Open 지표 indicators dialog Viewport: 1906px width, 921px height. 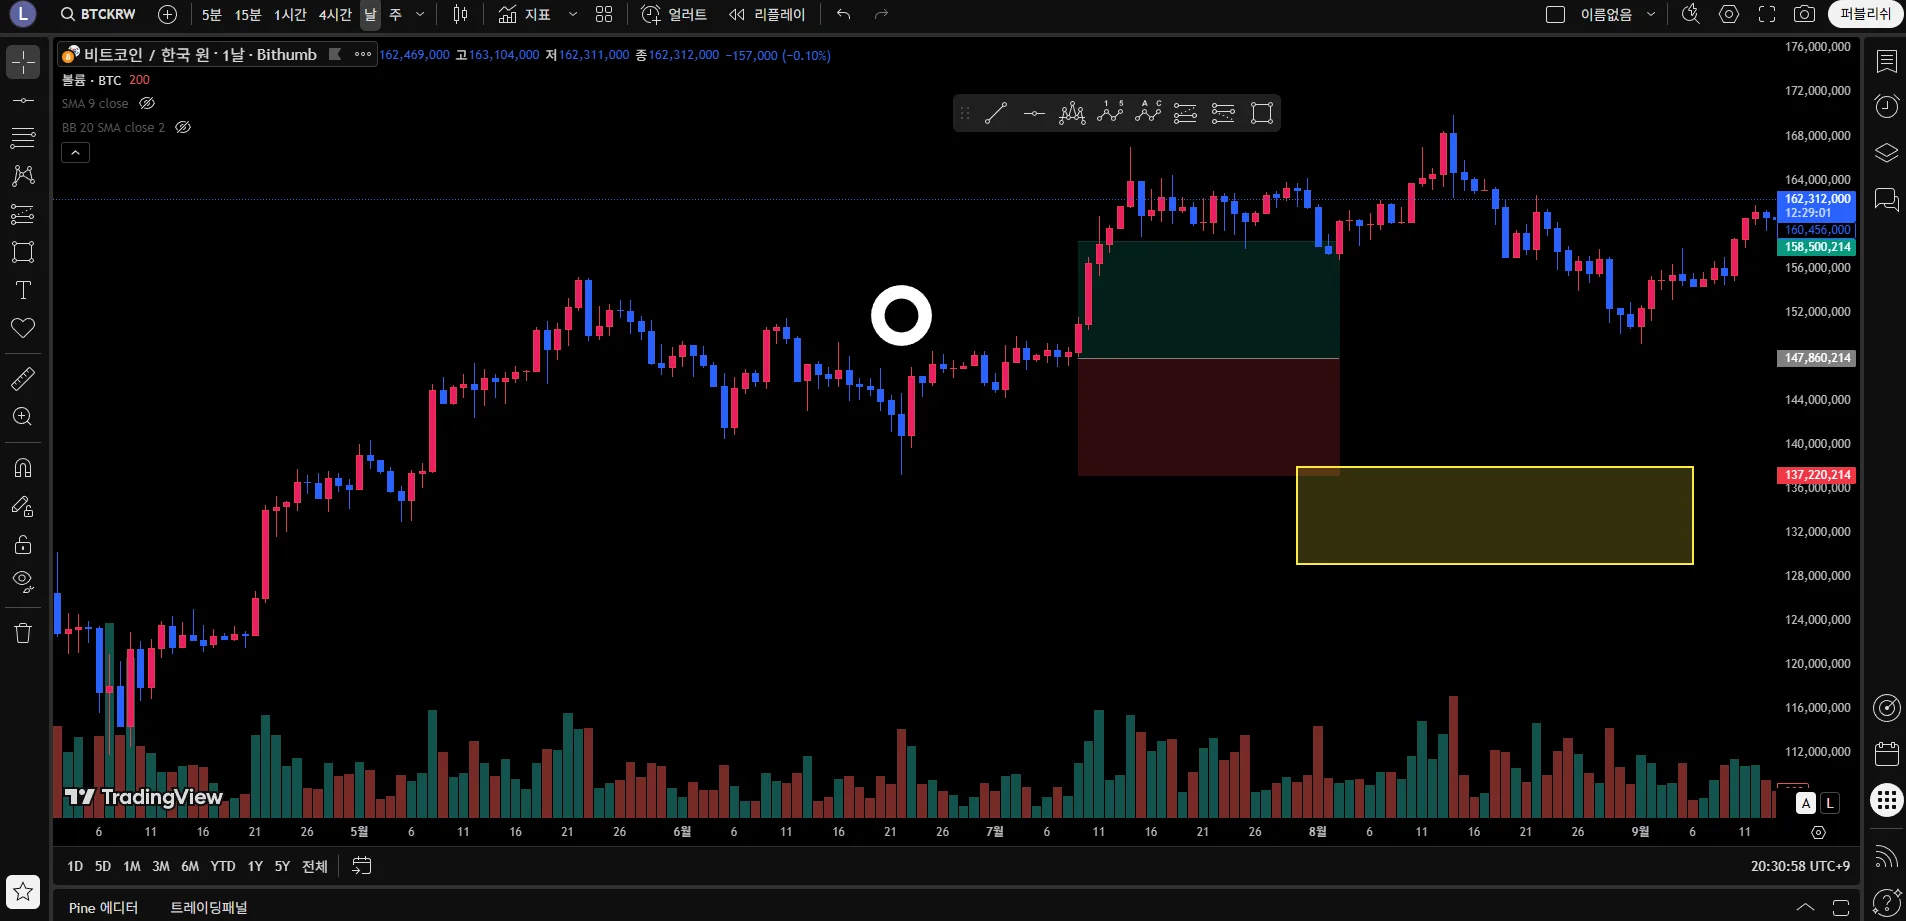[x=525, y=14]
